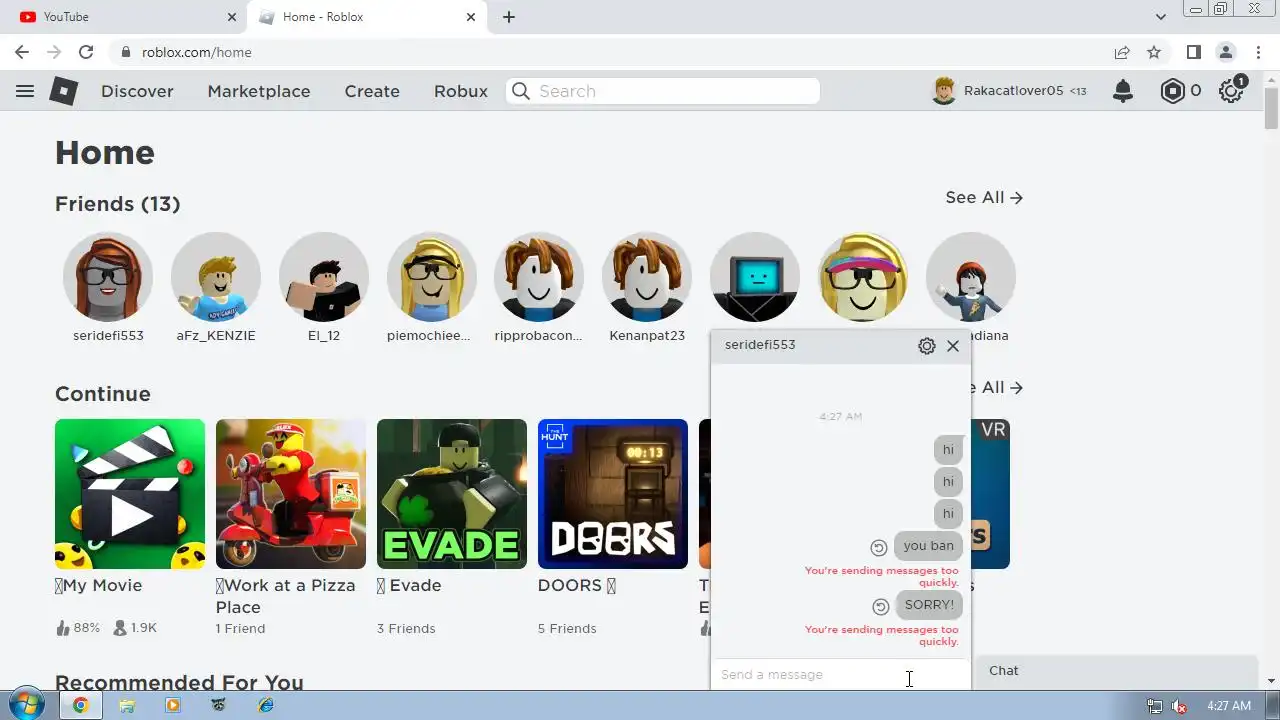This screenshot has width=1280, height=720.
Task: Click the Roblox logo in the header
Action: point(64,91)
